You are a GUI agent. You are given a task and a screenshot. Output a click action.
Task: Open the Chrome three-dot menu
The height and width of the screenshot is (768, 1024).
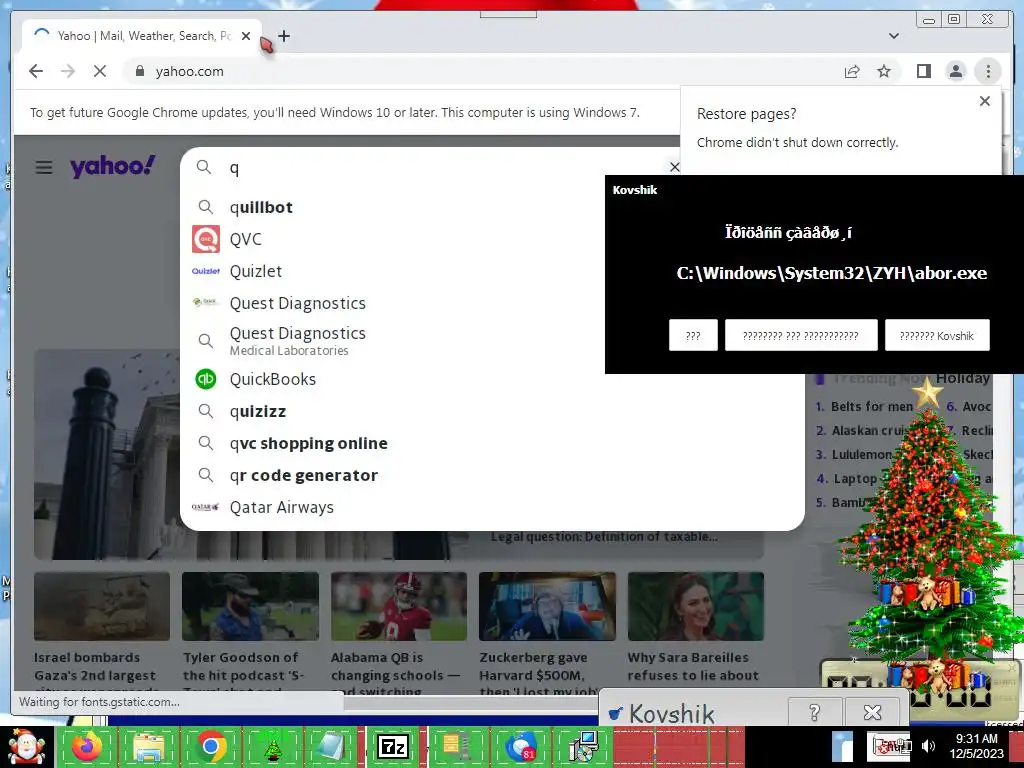(x=988, y=71)
